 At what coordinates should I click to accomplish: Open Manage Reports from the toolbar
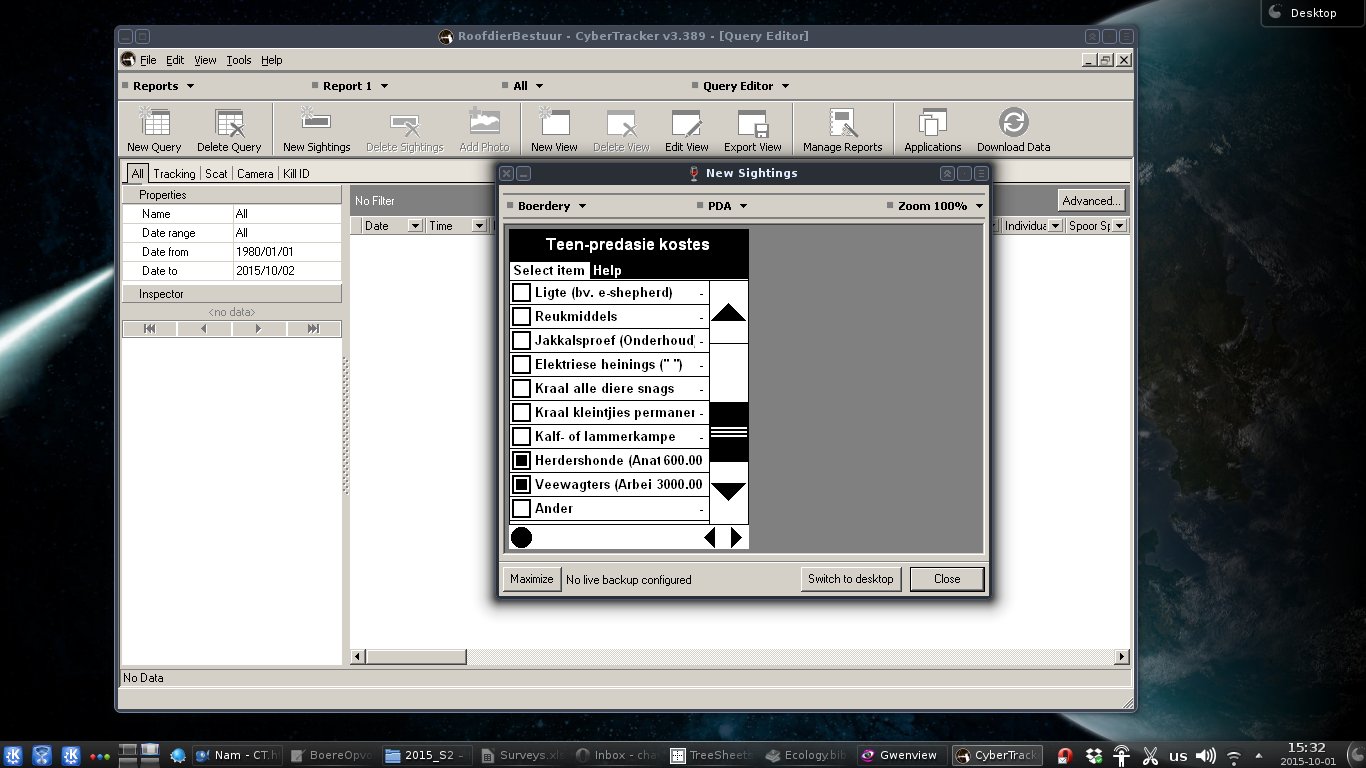[x=842, y=130]
